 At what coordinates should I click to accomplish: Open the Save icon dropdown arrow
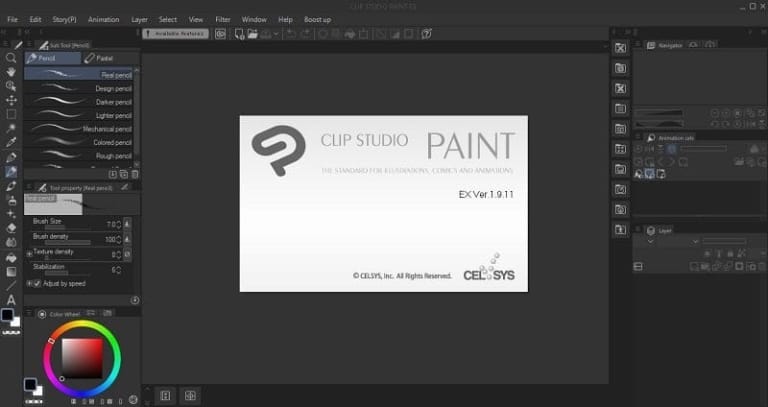coord(276,34)
